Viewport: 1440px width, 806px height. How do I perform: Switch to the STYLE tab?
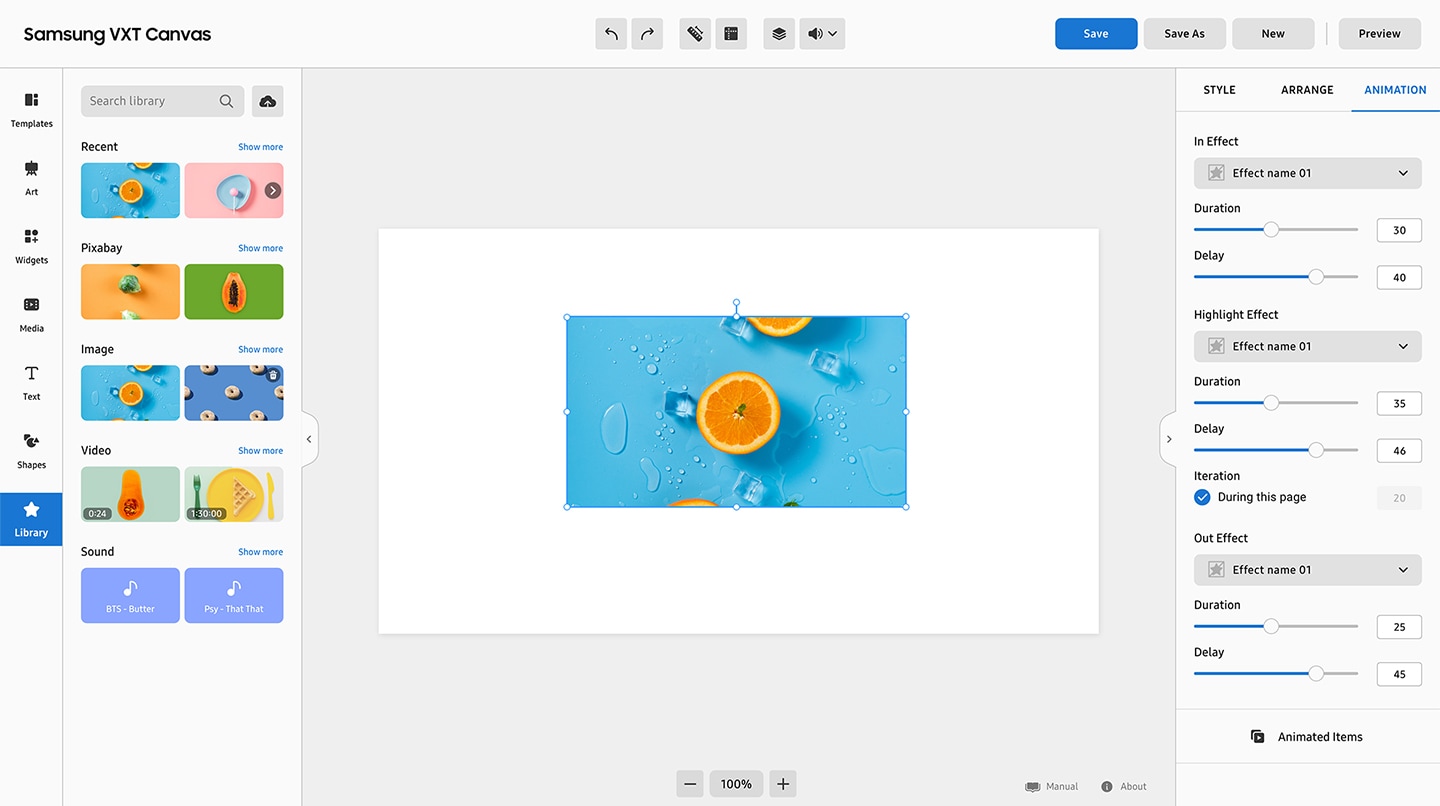coord(1219,90)
